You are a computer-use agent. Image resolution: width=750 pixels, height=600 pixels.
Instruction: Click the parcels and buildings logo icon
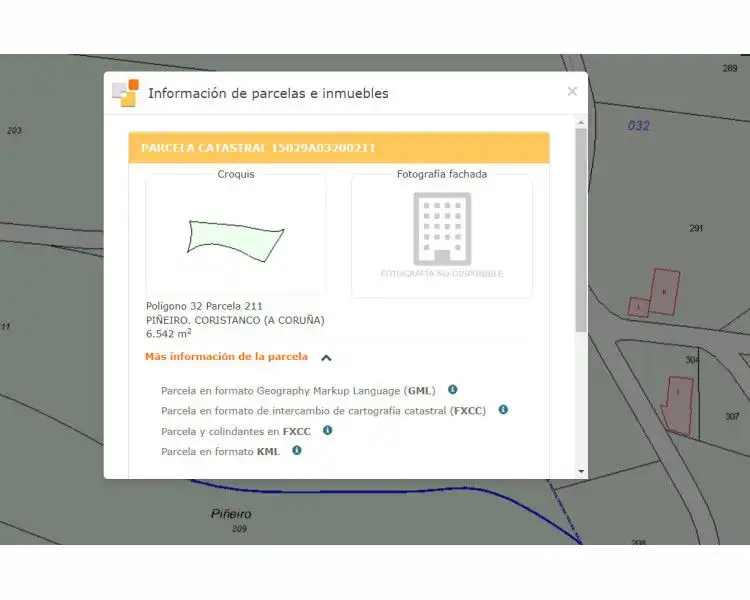point(125,93)
